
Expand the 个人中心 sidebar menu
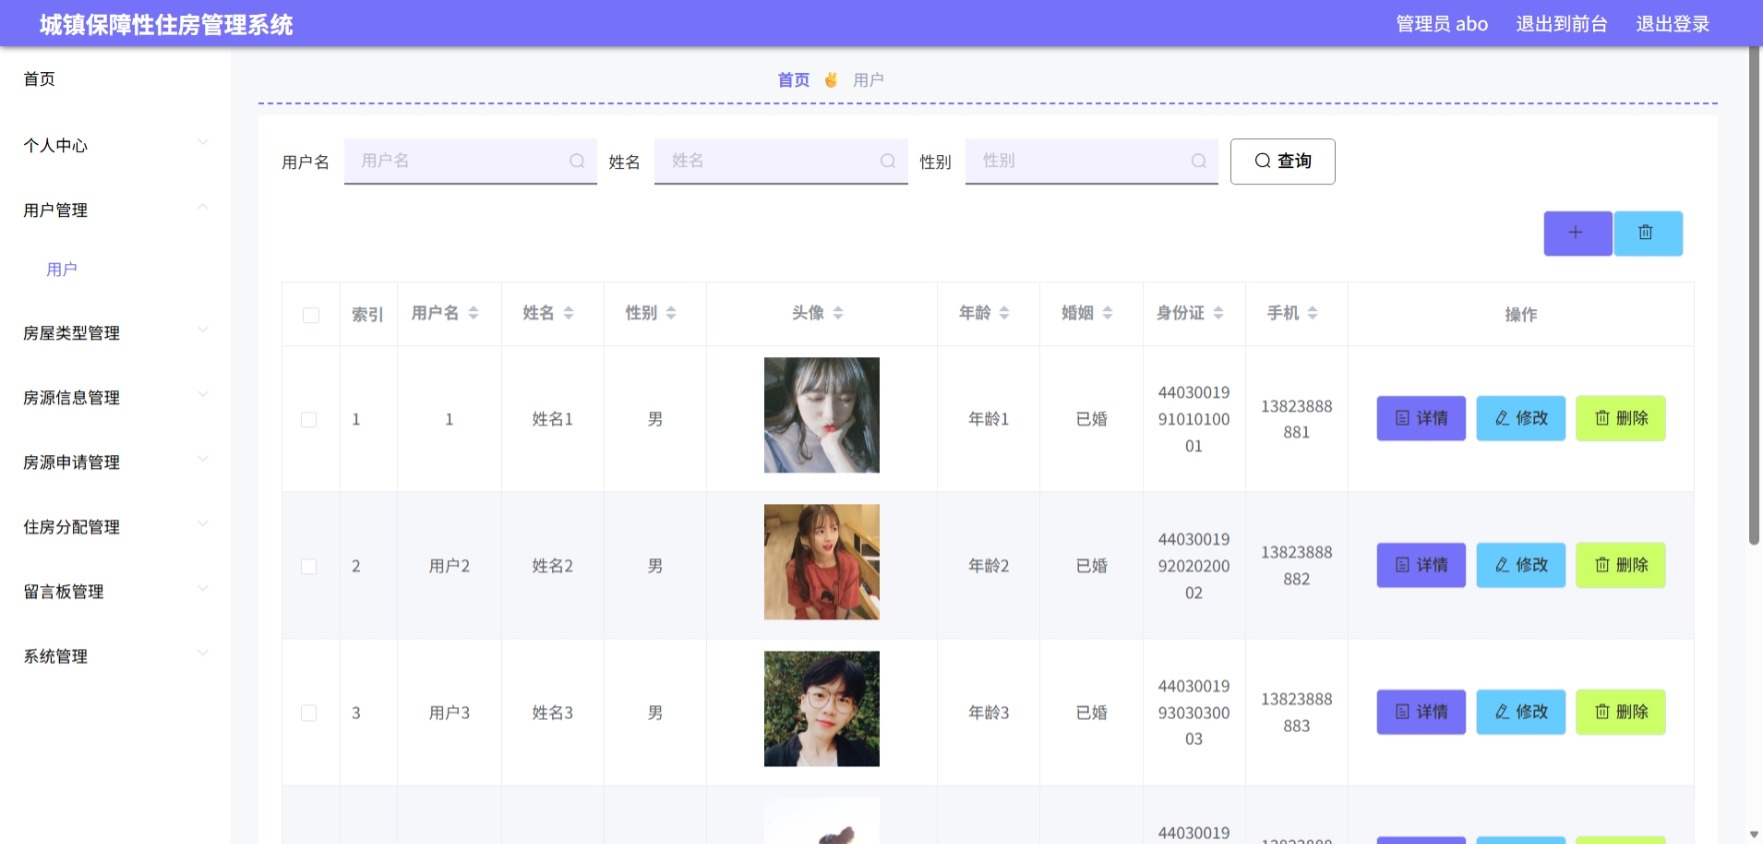pyautogui.click(x=115, y=145)
